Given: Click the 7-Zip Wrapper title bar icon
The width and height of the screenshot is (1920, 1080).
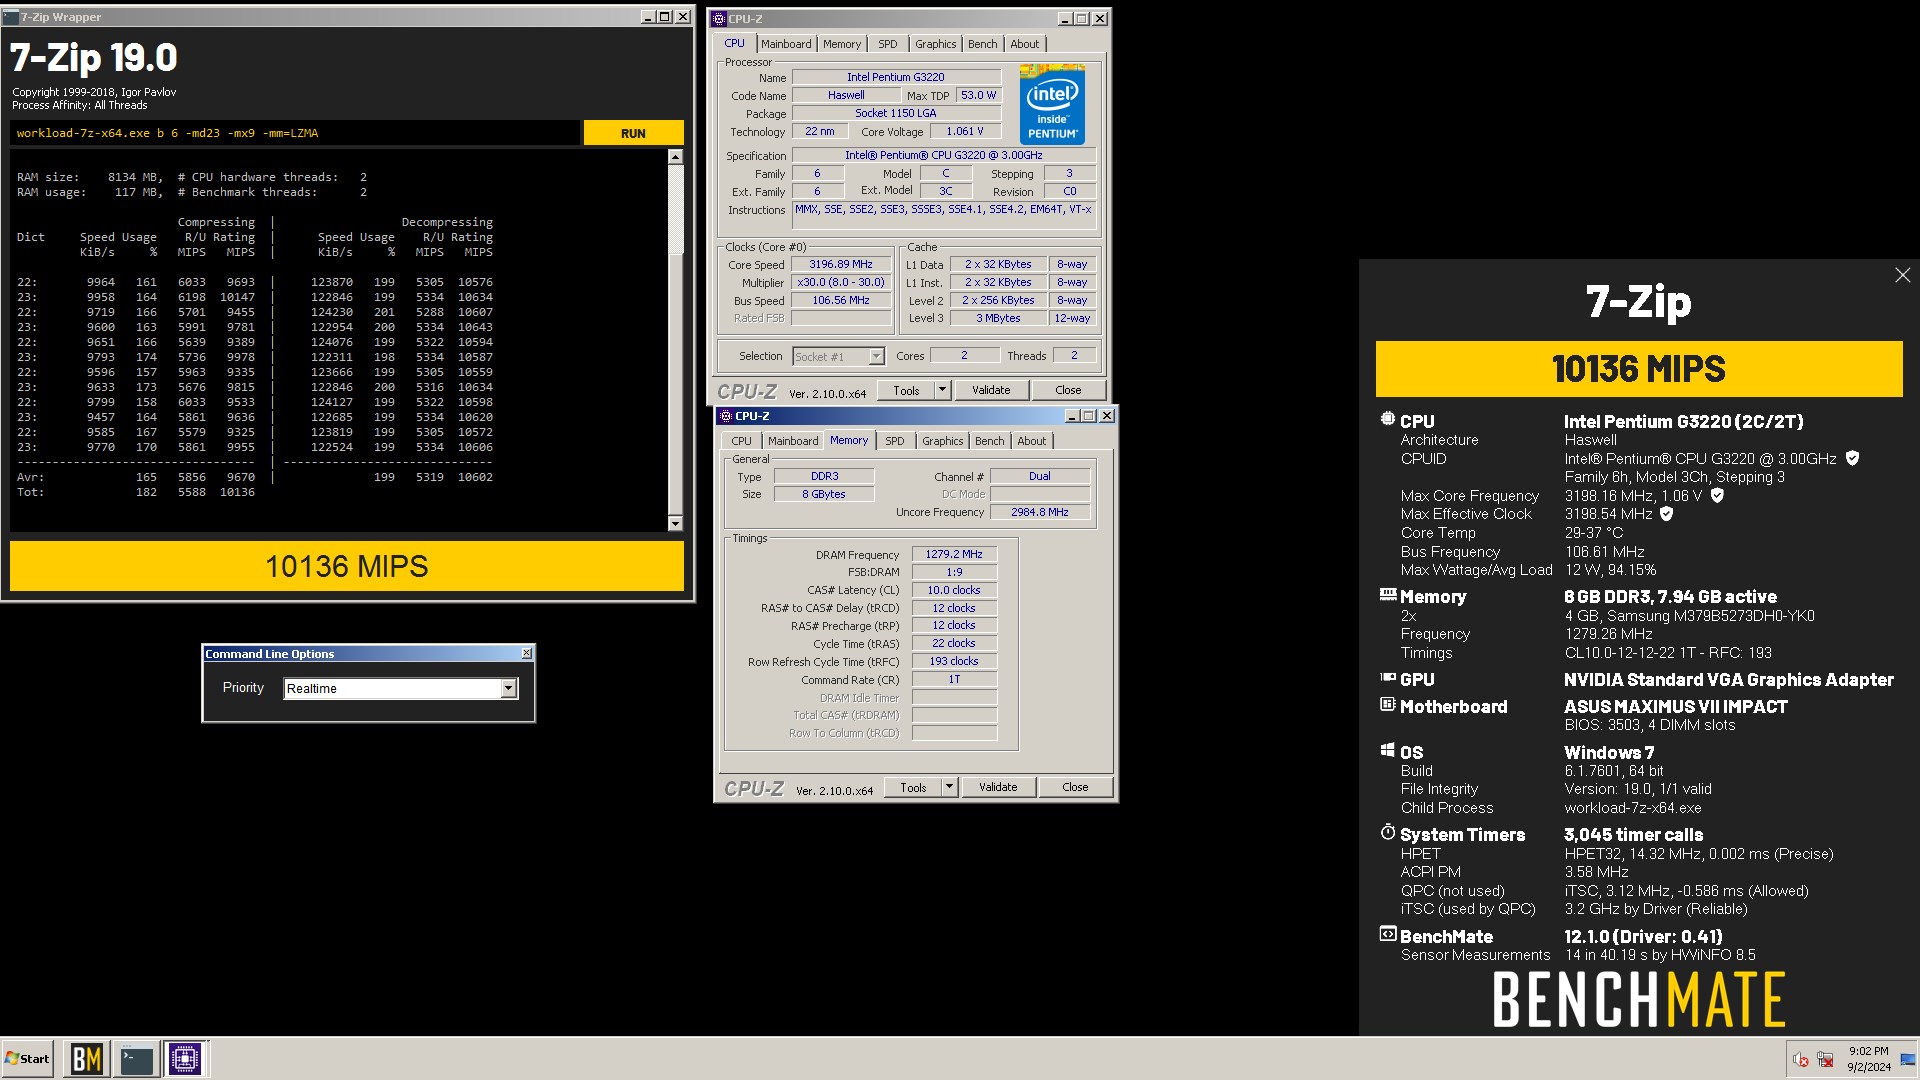Looking at the screenshot, I should [x=13, y=17].
